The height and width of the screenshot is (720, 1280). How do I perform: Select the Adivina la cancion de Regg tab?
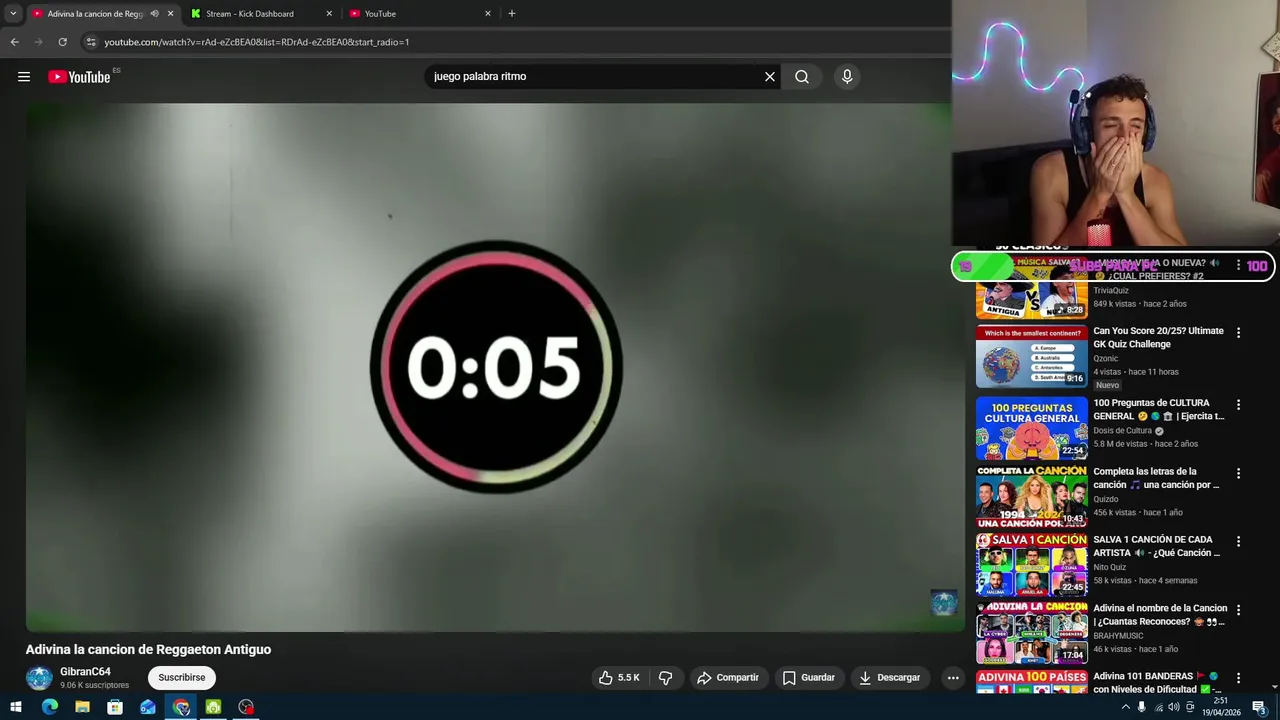(x=95, y=14)
